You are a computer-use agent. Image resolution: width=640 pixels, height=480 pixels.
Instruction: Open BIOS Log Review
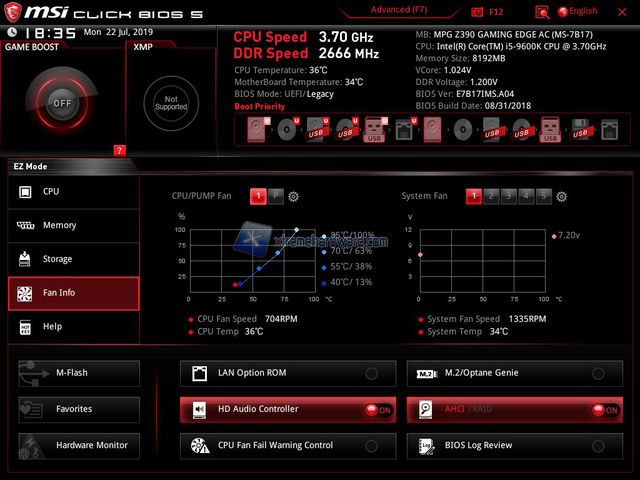point(513,445)
